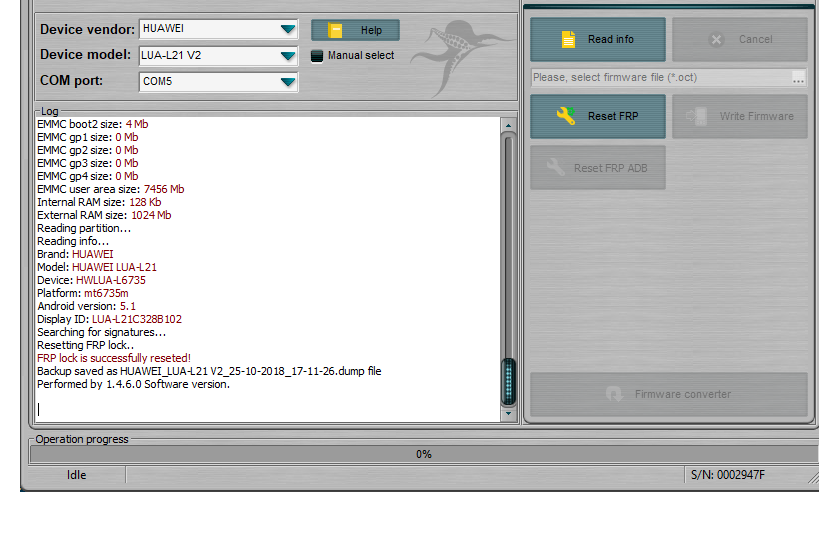Click the 'EMMC boot2 size: 4 Mb' line
This screenshot has height=558, width=819.
[92, 124]
